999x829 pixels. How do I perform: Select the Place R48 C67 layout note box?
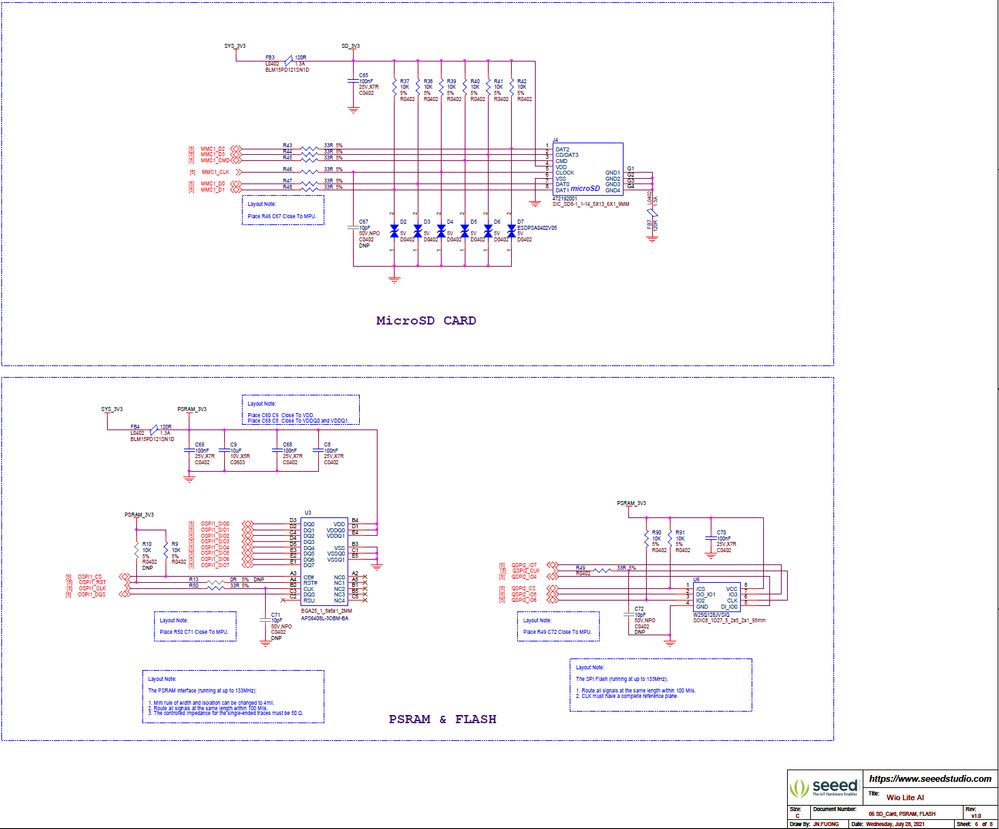(282, 213)
